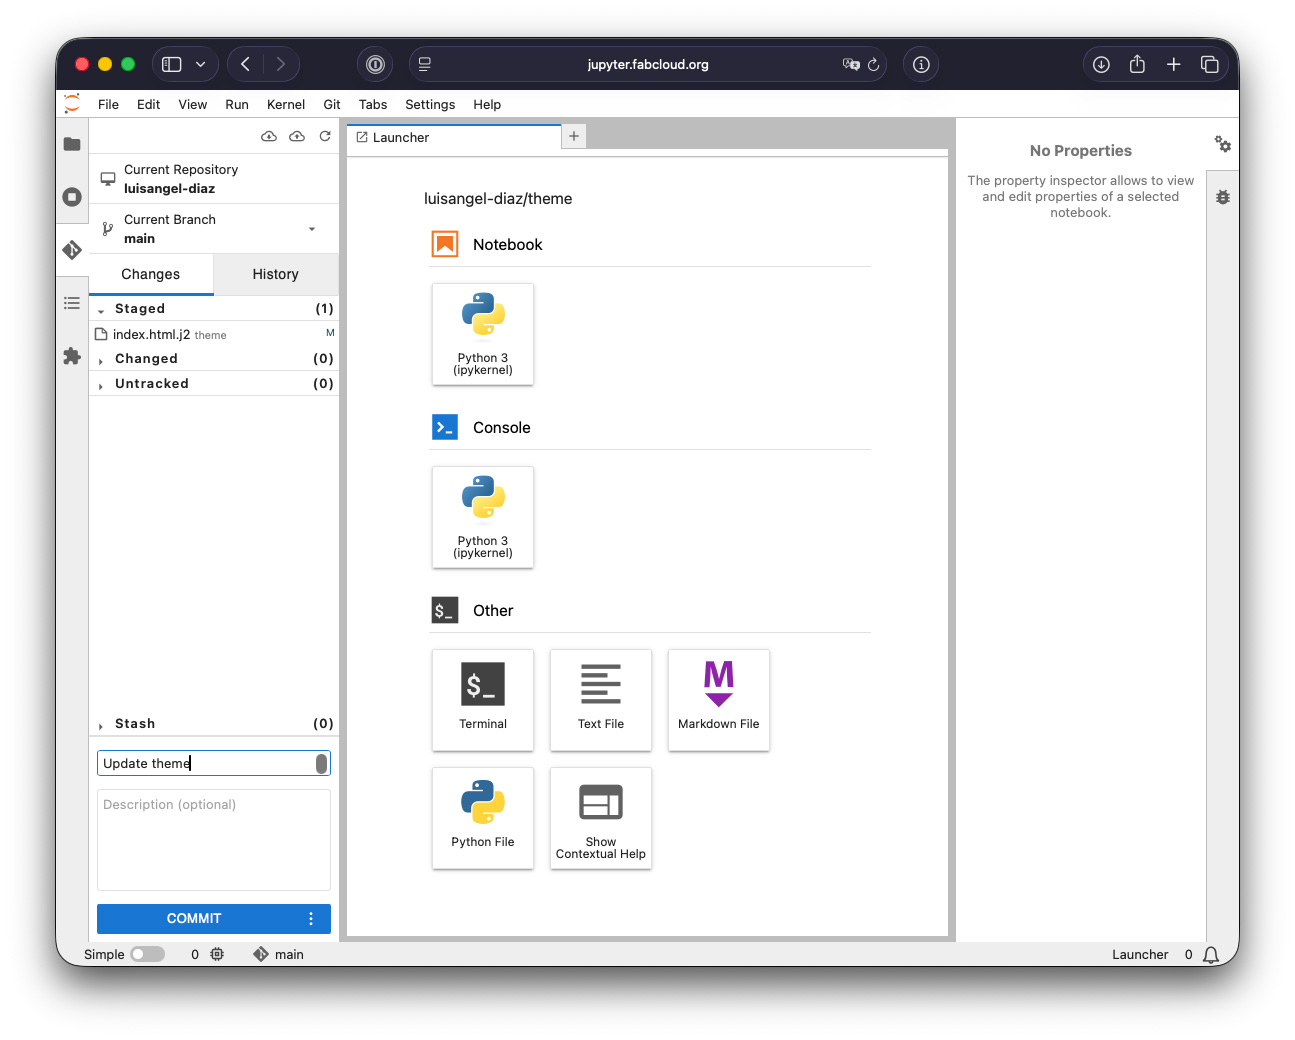Collapse the Staged files section

pos(101,310)
